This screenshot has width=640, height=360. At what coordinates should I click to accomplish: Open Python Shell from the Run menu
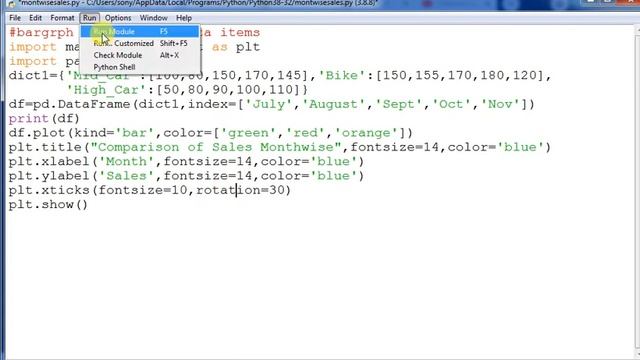point(140,67)
